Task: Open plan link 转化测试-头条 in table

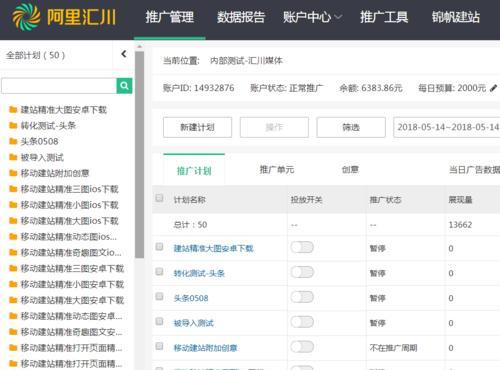Action: tap(199, 273)
